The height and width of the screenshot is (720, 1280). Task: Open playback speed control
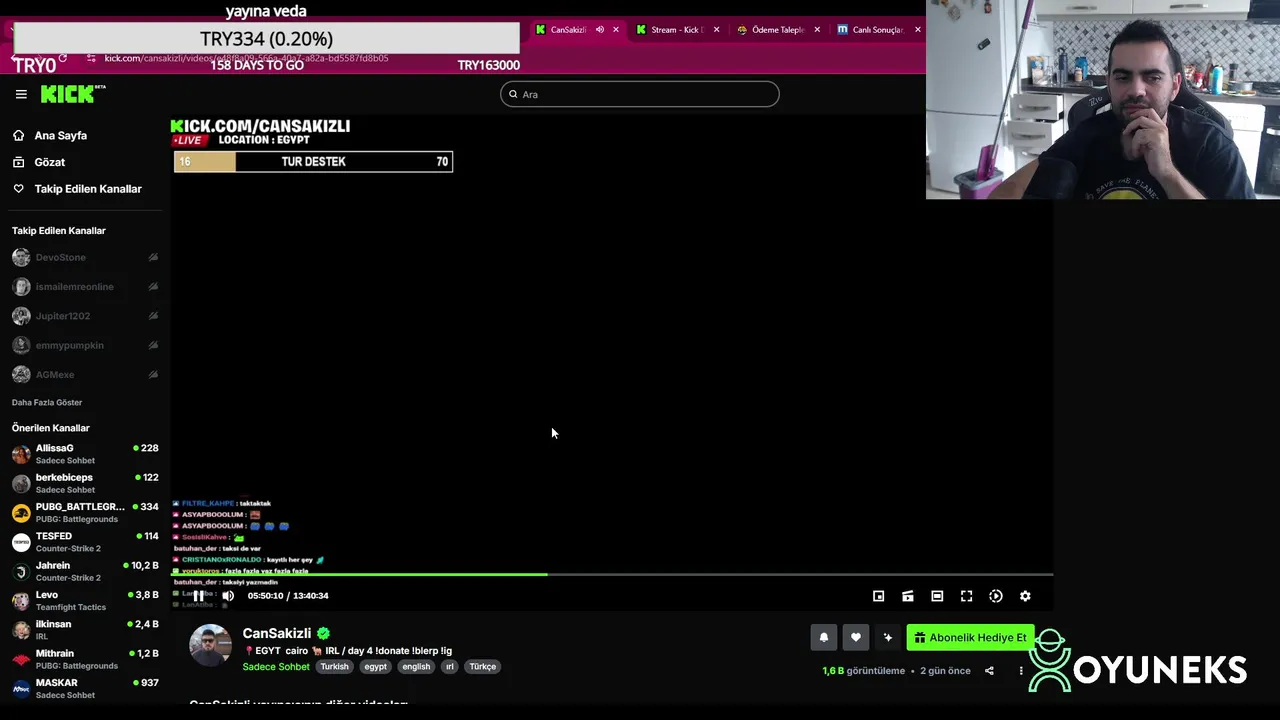point(996,596)
